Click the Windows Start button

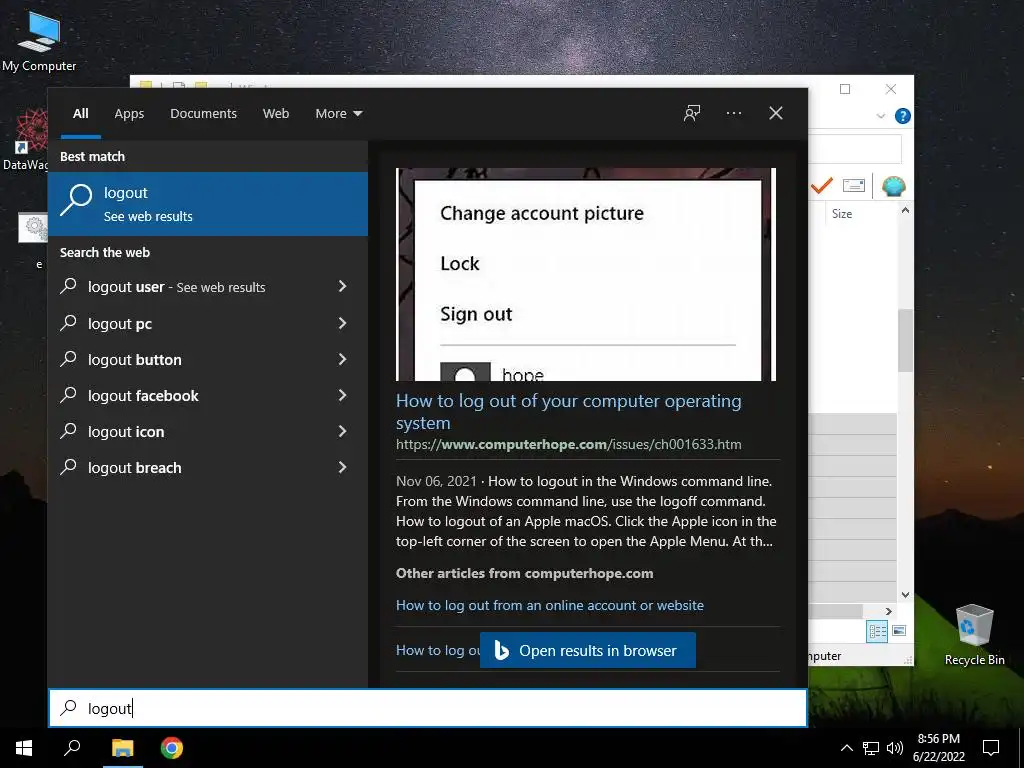(24, 748)
